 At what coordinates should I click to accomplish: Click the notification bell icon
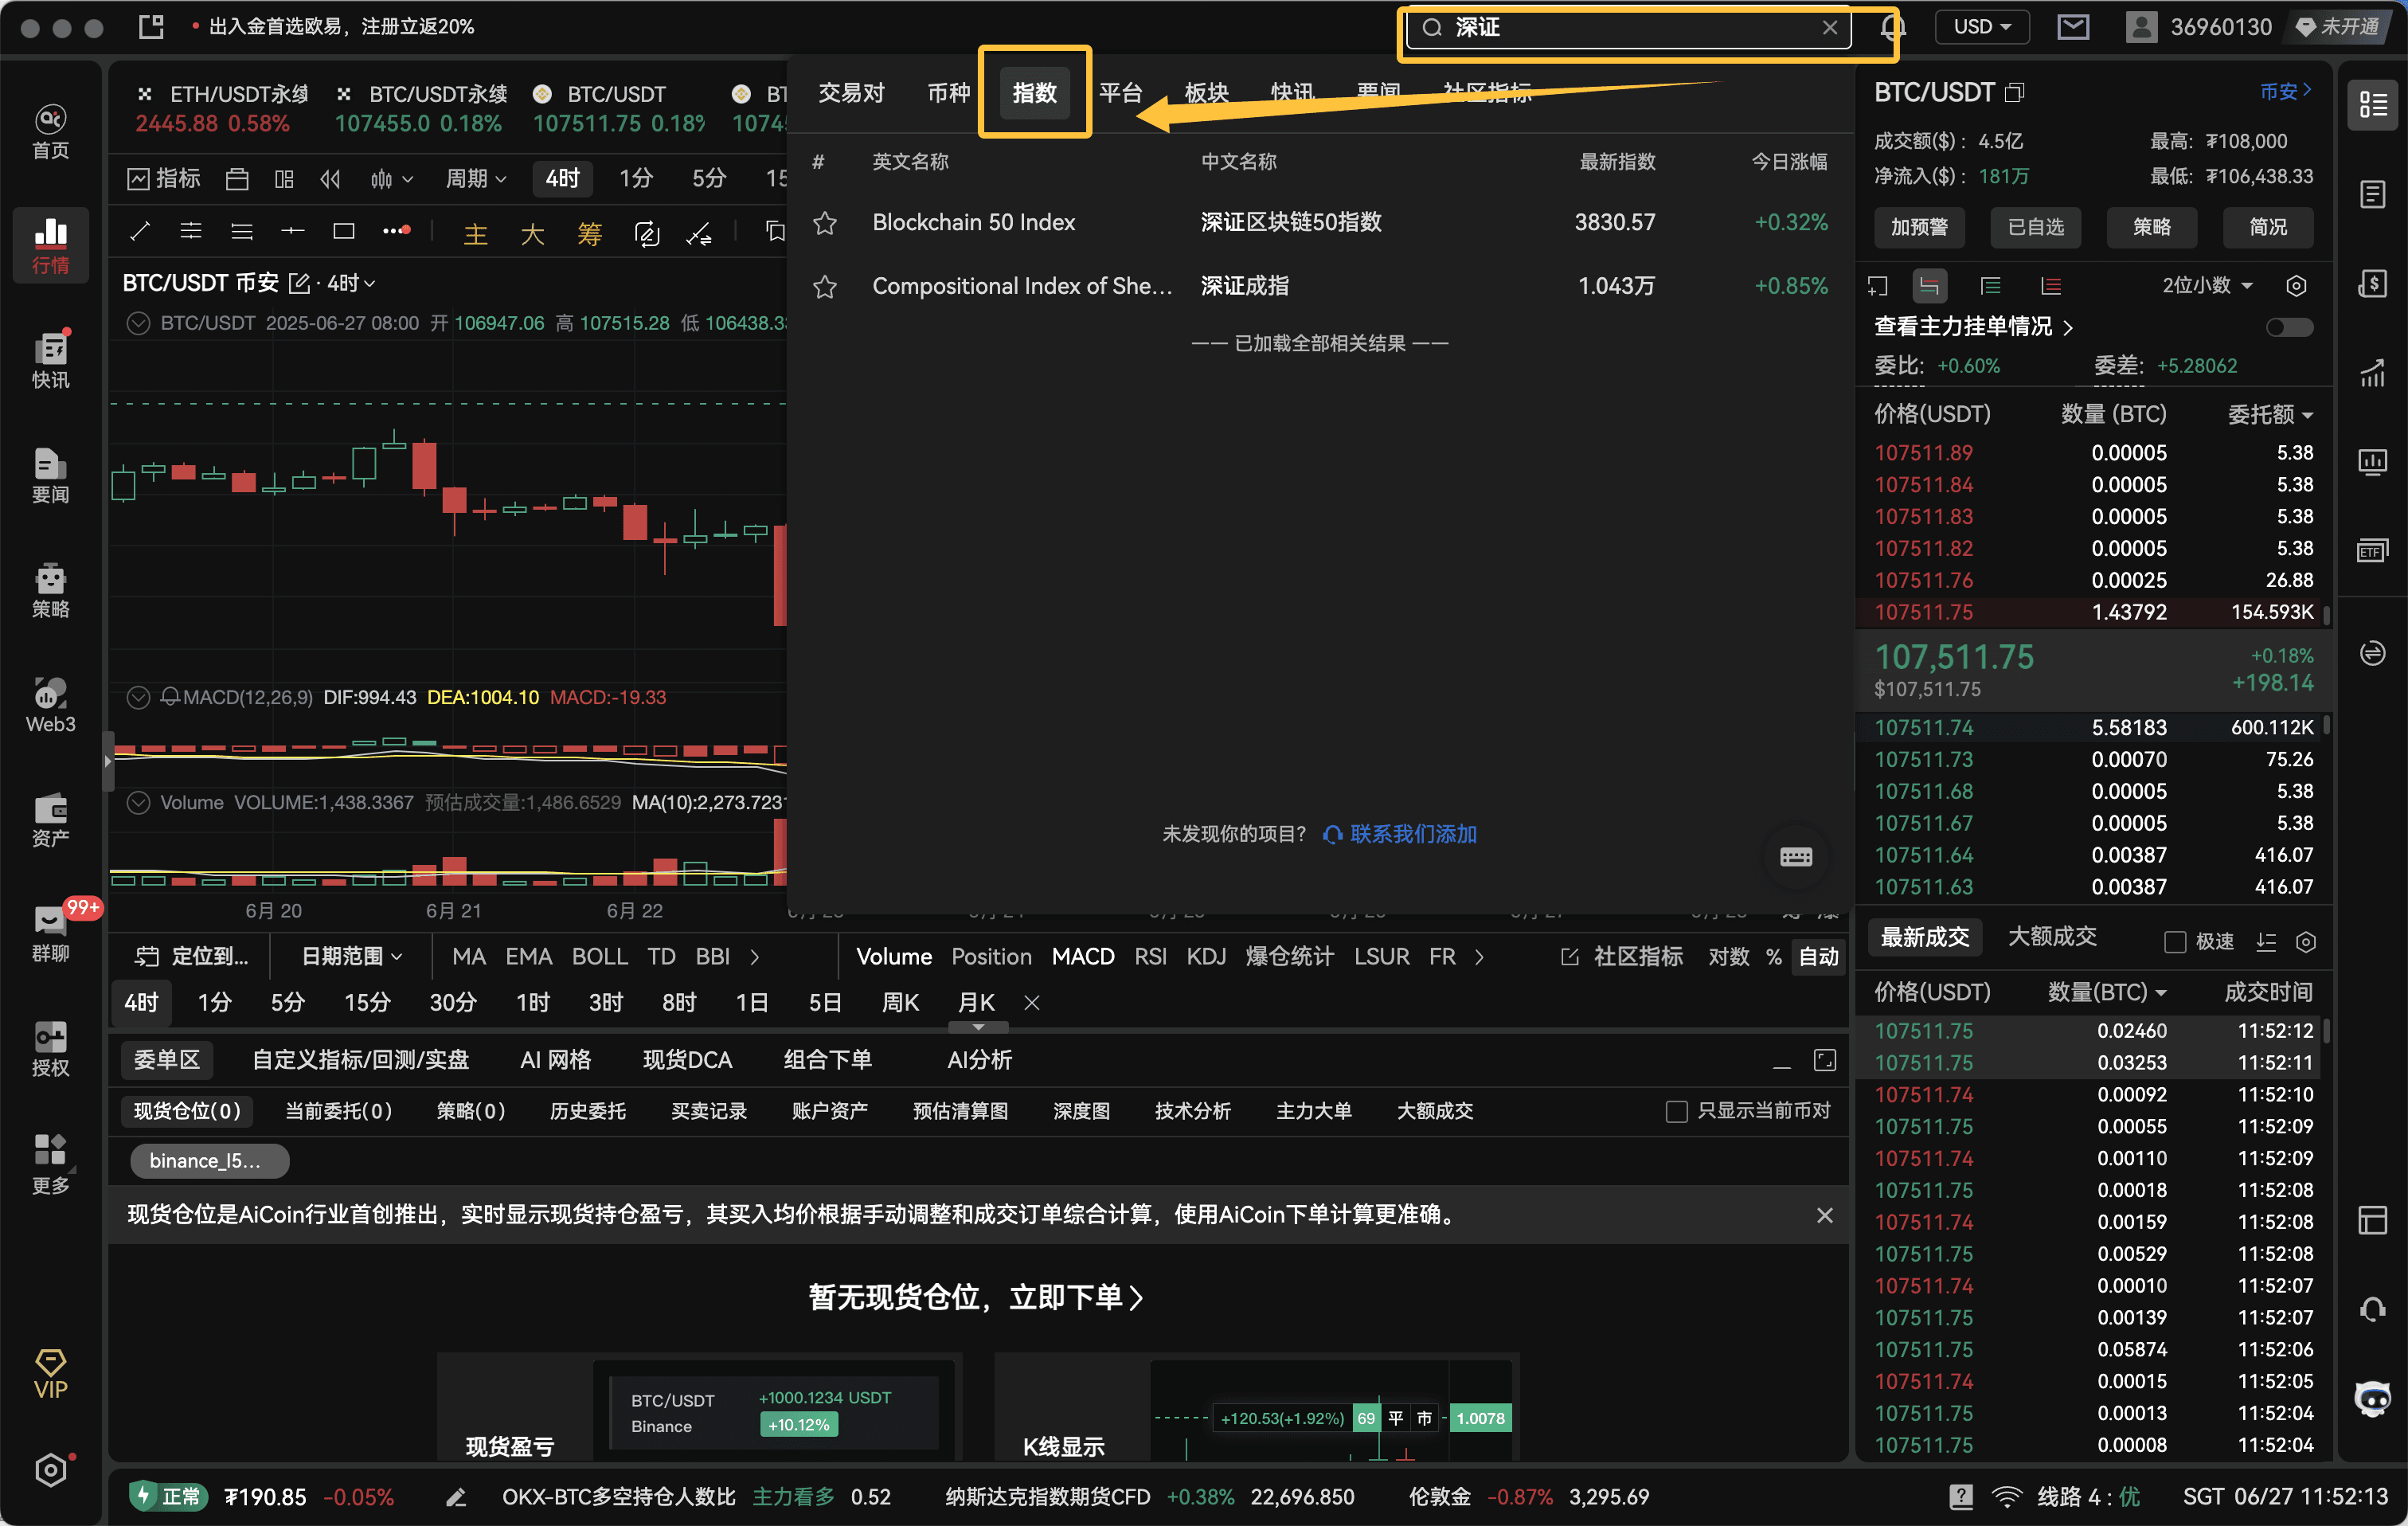click(1892, 27)
